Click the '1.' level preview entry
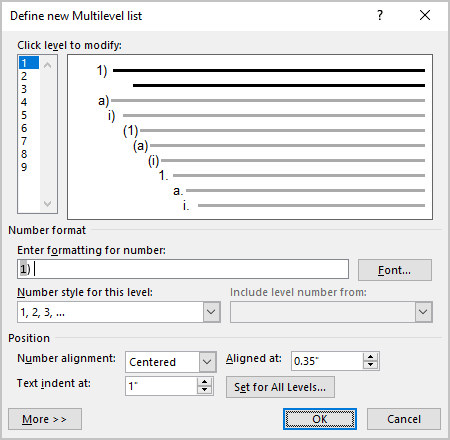Screen dimensions: 450x440 pyautogui.click(x=163, y=175)
